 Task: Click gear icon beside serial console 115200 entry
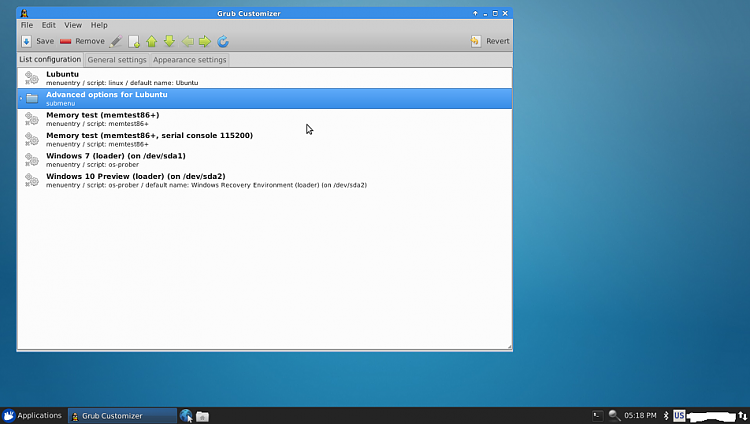(32, 139)
